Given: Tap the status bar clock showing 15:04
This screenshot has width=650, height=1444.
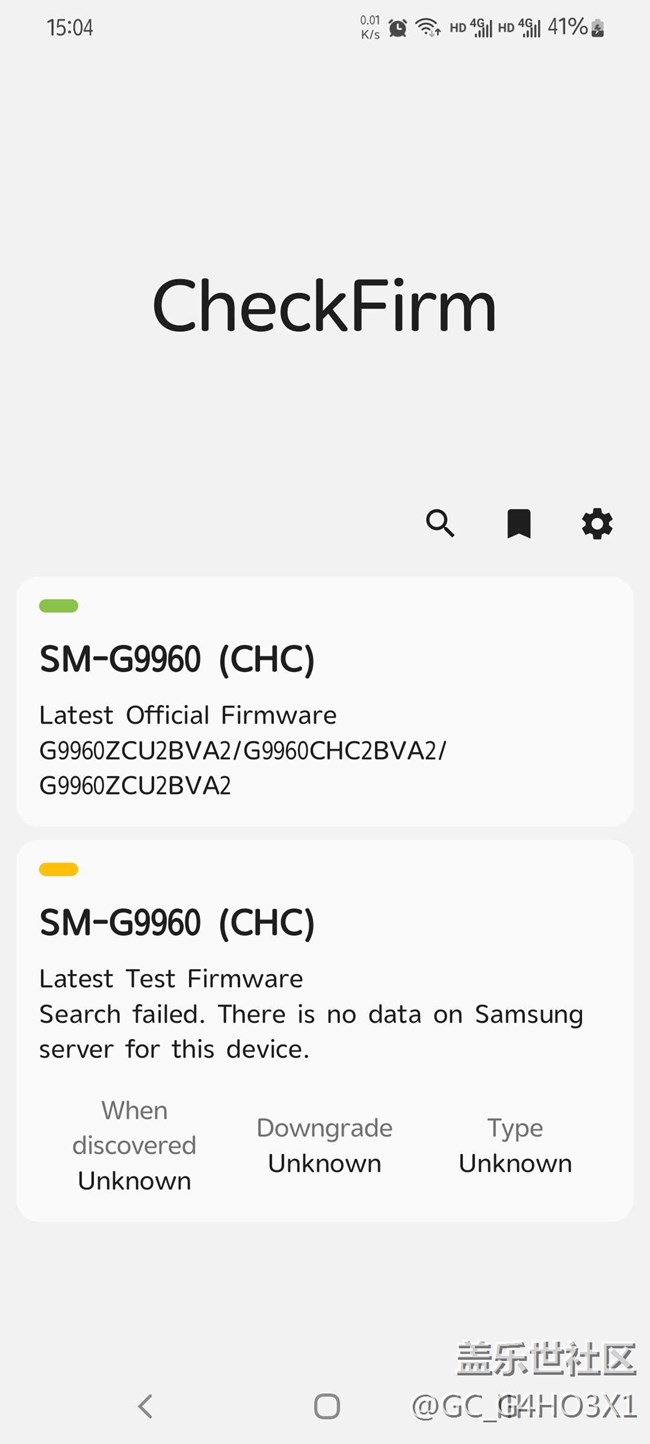Looking at the screenshot, I should (x=69, y=28).
